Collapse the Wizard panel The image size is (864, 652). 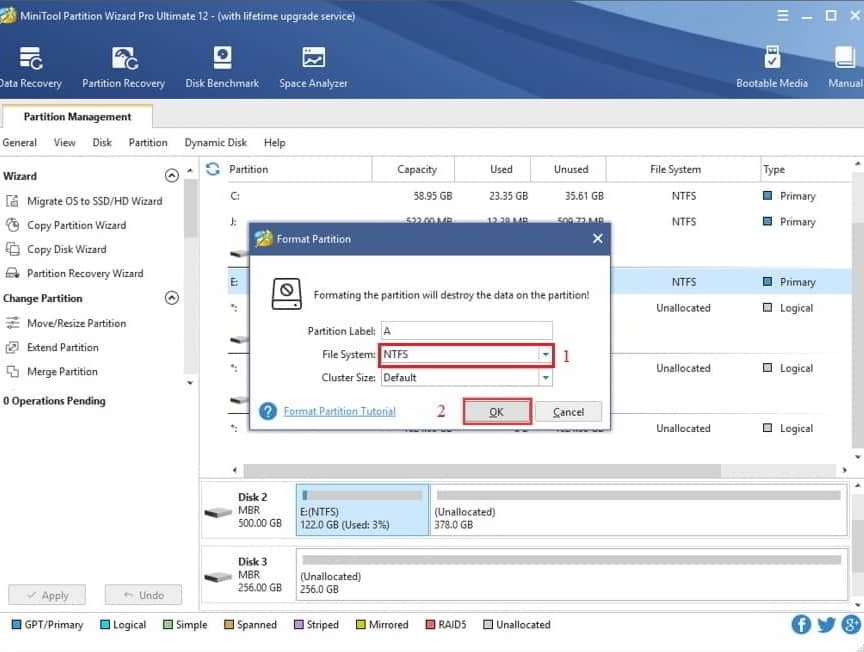[x=171, y=175]
